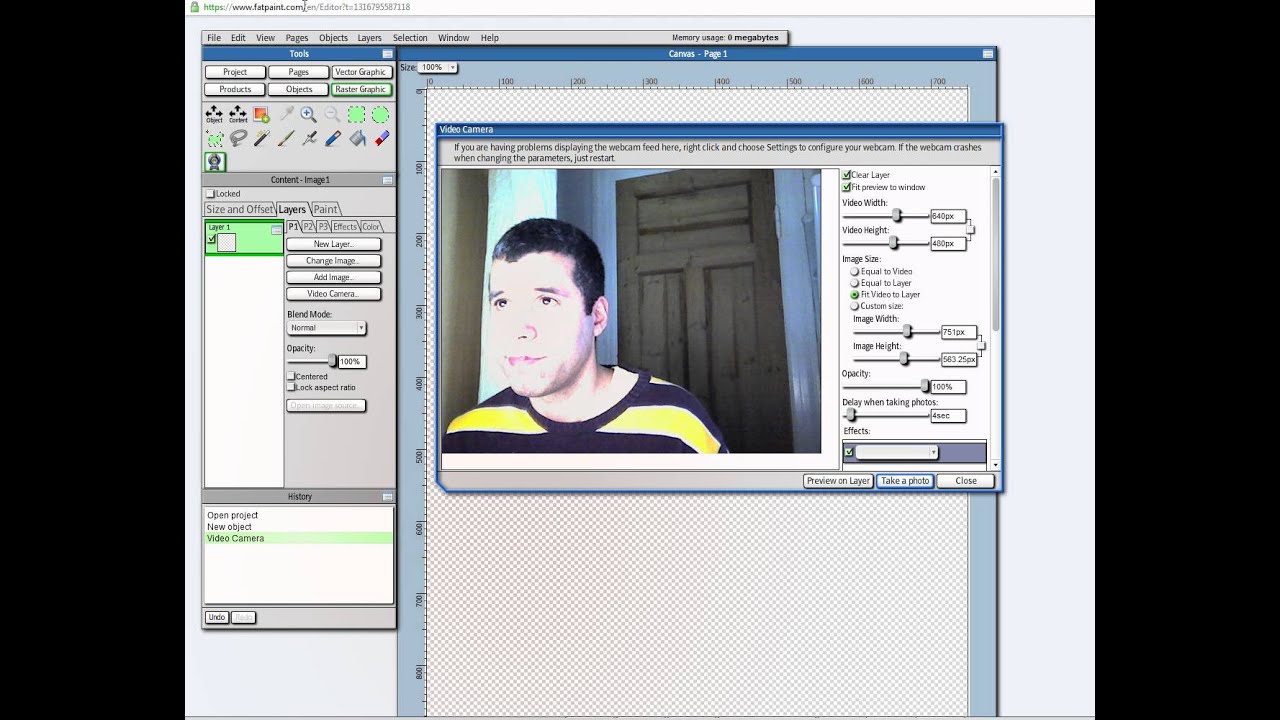1280x720 pixels.
Task: Open the Layers menu
Action: [x=370, y=38]
